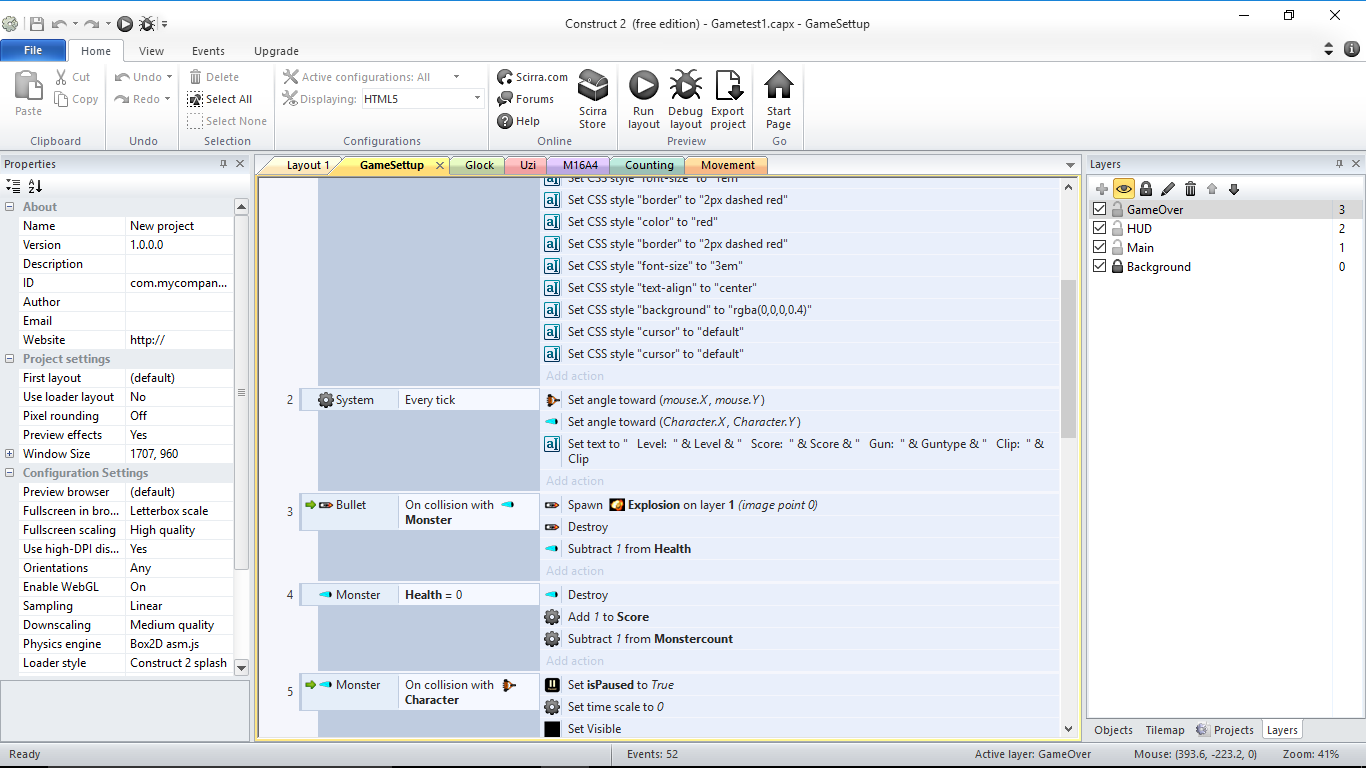The width and height of the screenshot is (1366, 768).
Task: Click the event sheet vertical scrollbar
Action: 1068,358
